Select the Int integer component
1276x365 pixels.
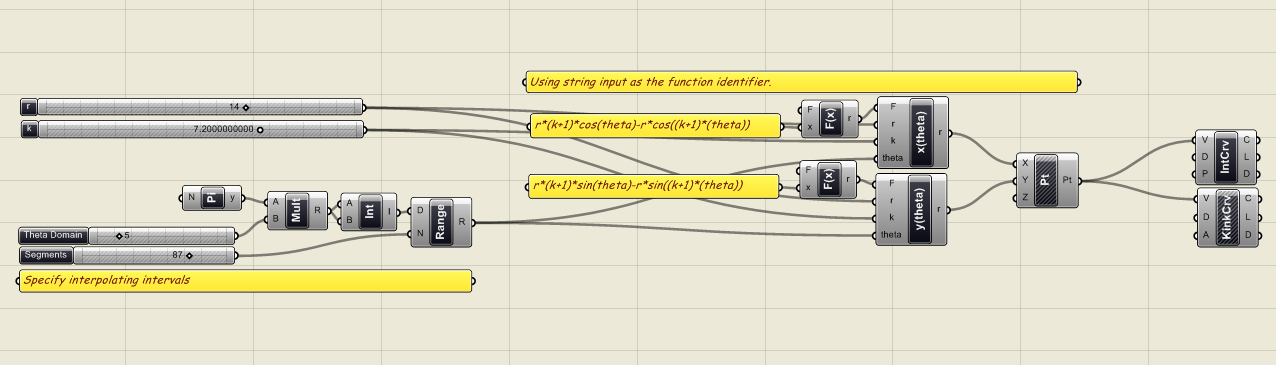tap(370, 211)
